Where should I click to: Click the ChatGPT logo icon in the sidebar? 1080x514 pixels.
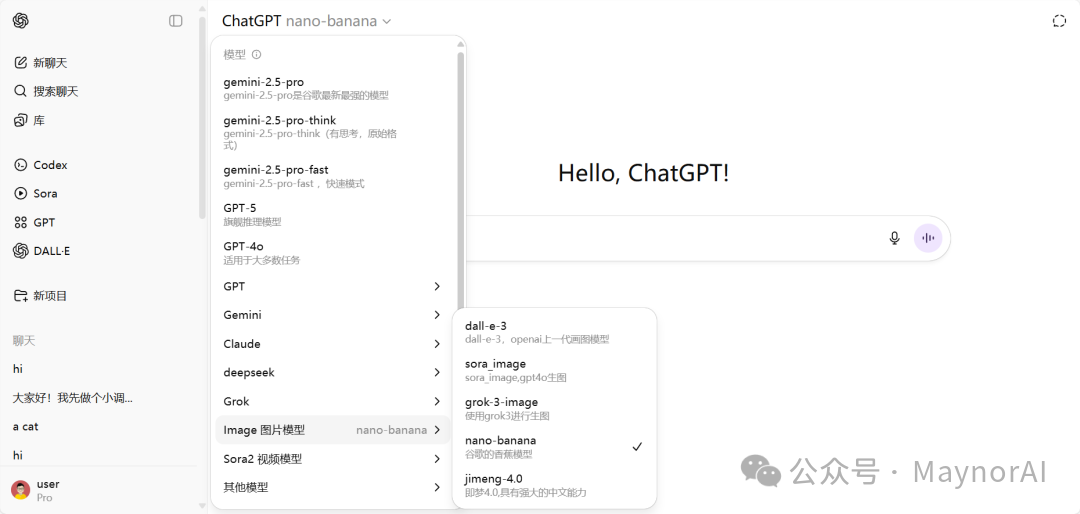[x=21, y=21]
